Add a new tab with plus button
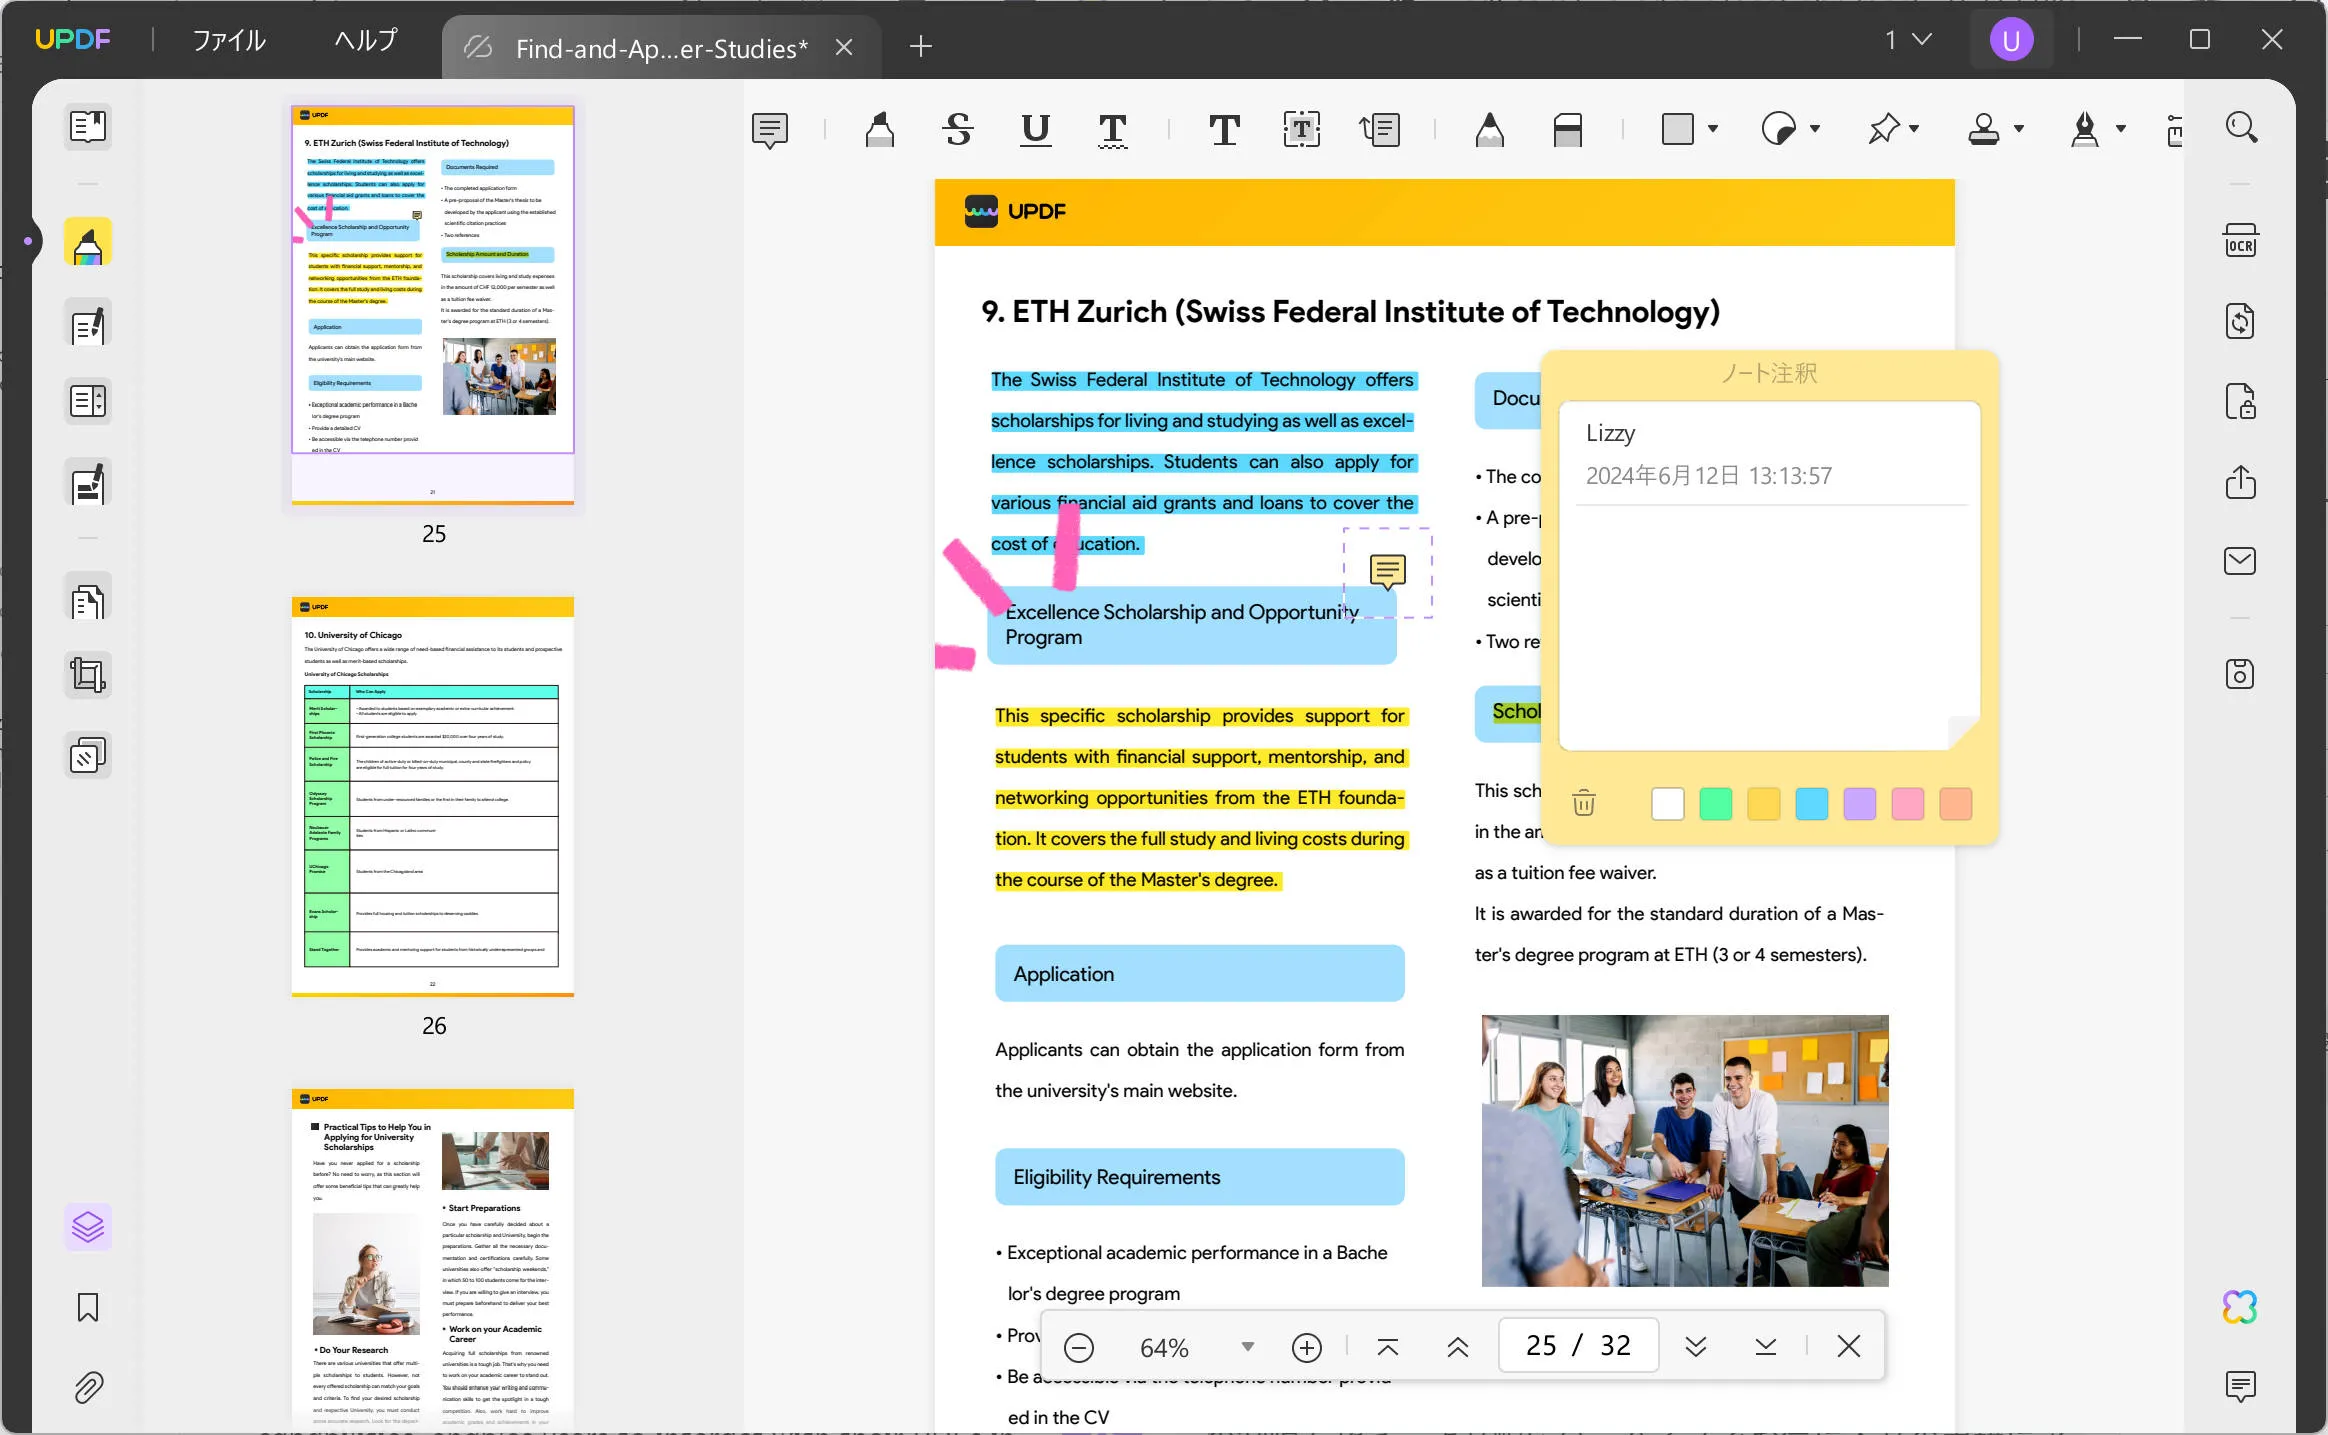This screenshot has width=2328, height=1435. [921, 46]
